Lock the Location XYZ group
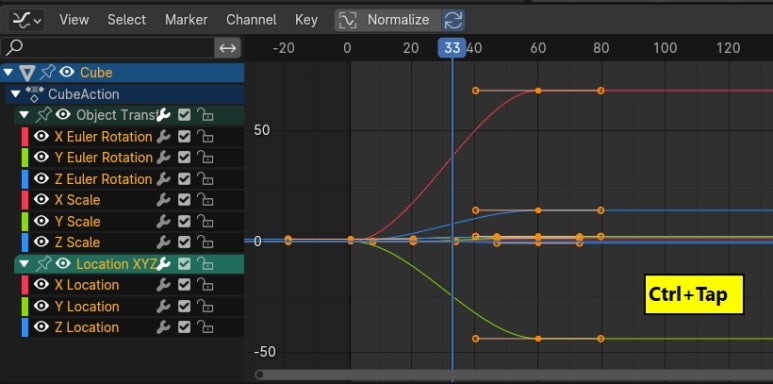 [205, 264]
